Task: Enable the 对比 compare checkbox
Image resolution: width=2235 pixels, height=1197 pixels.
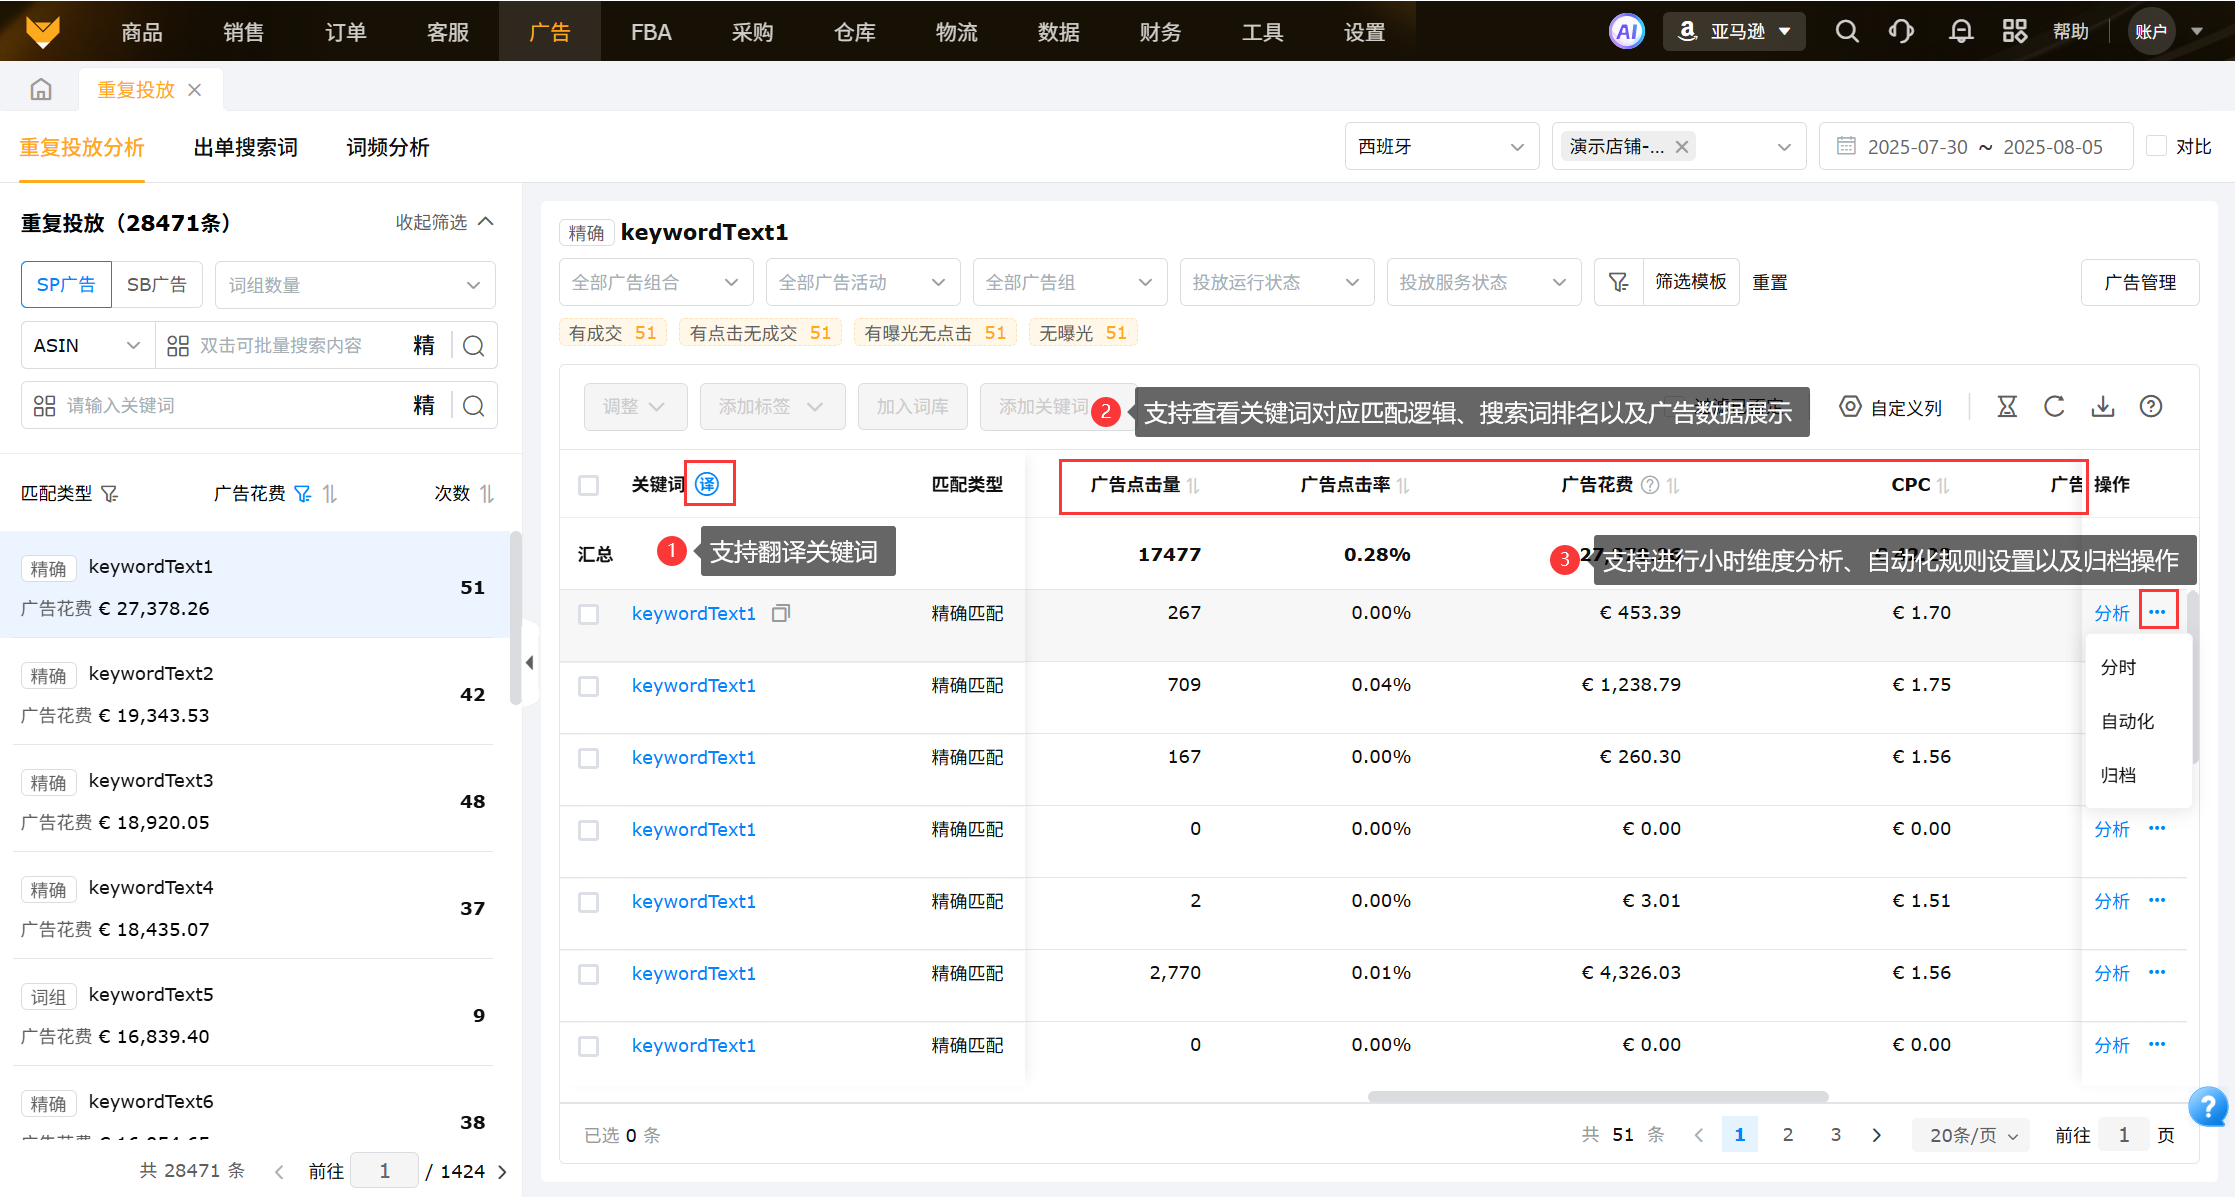Action: (x=2157, y=146)
